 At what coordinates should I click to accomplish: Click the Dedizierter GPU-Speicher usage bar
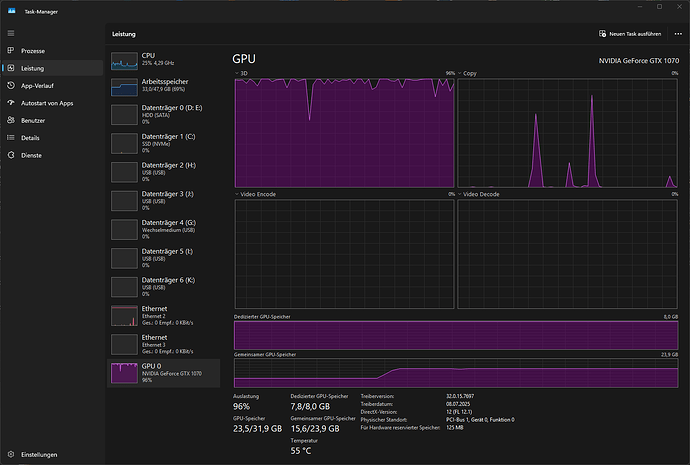point(456,335)
